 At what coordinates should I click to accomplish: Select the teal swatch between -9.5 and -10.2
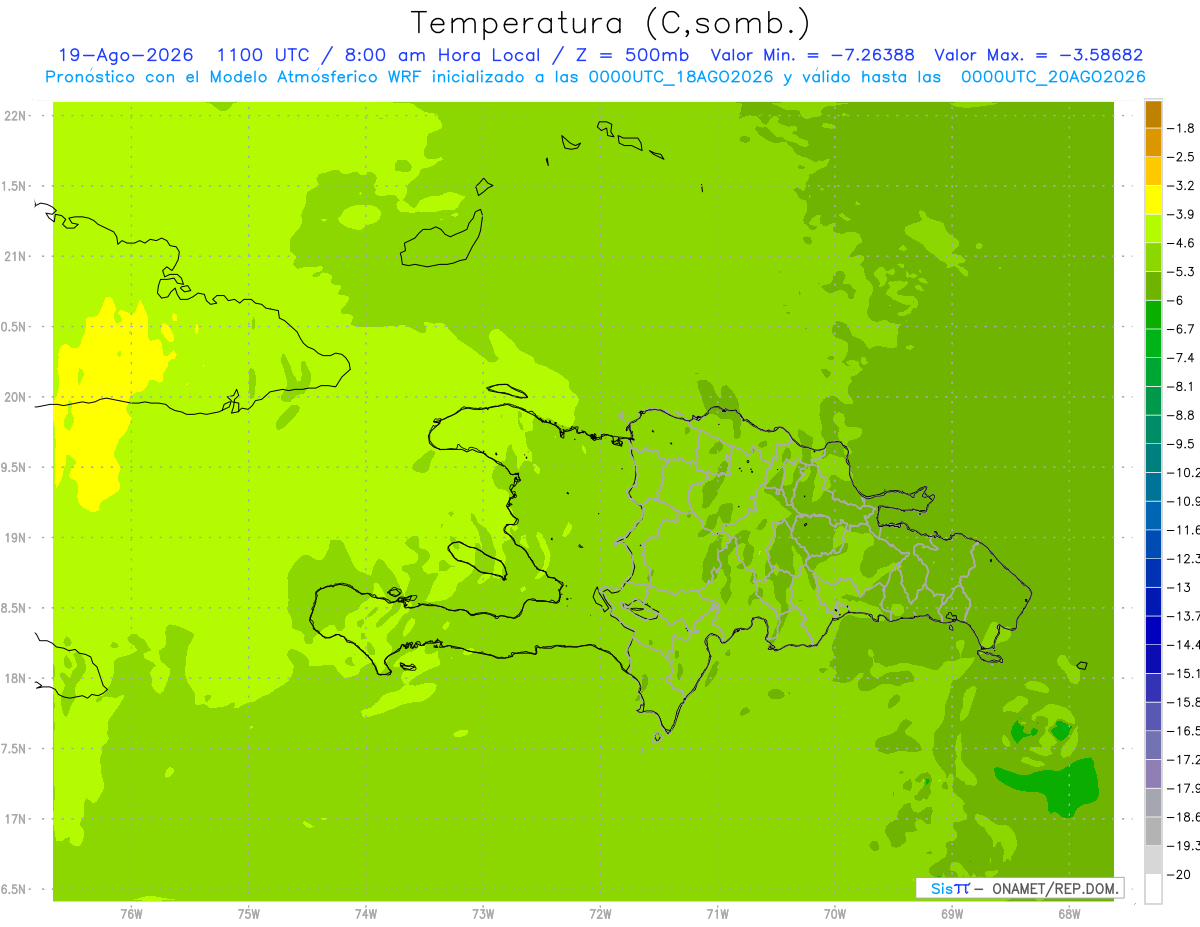click(1153, 458)
